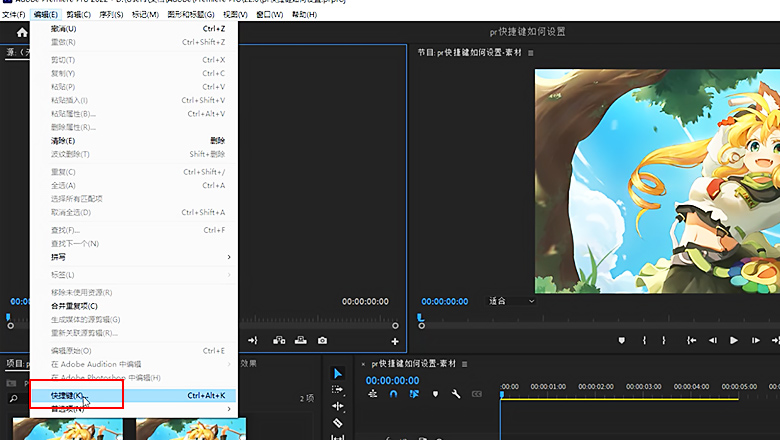The image size is (780, 440).
Task: Toggle Linked Selection in timeline
Action: pos(414,394)
